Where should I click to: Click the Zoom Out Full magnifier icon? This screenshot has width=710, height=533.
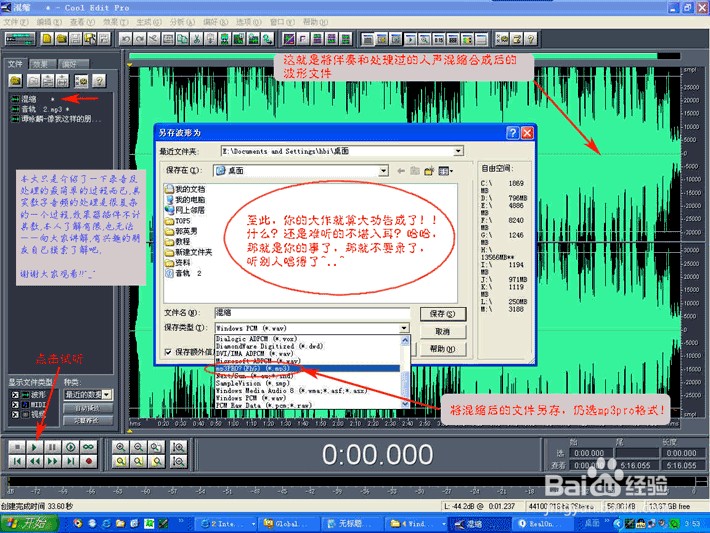[x=156, y=447]
